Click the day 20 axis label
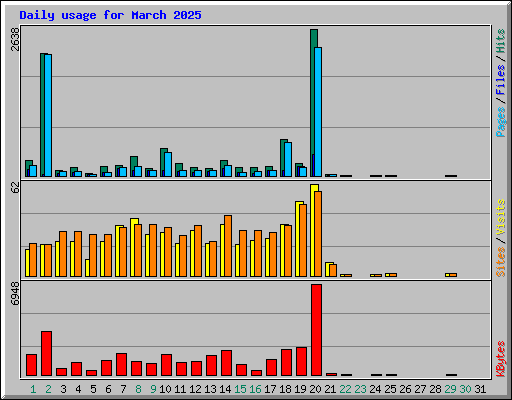This screenshot has height=400, width=512. tap(315, 389)
